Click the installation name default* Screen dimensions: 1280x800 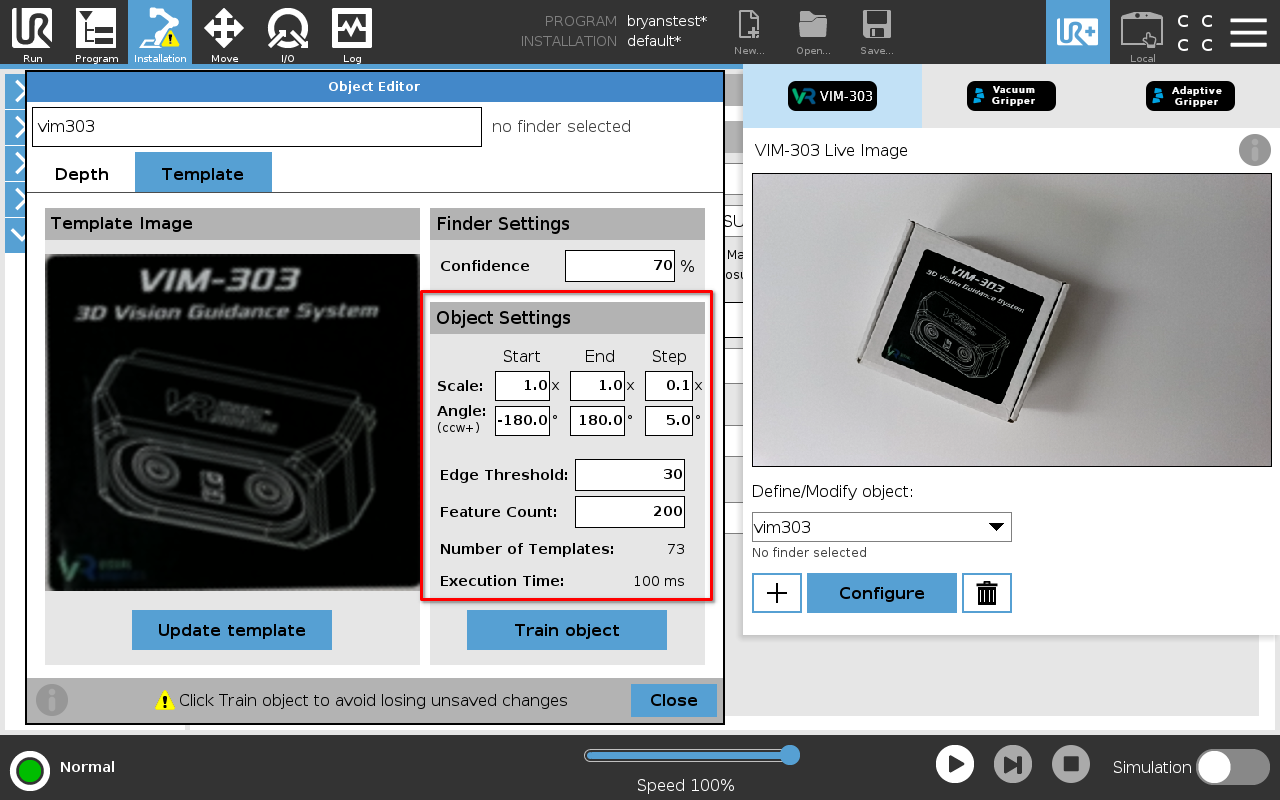[654, 41]
